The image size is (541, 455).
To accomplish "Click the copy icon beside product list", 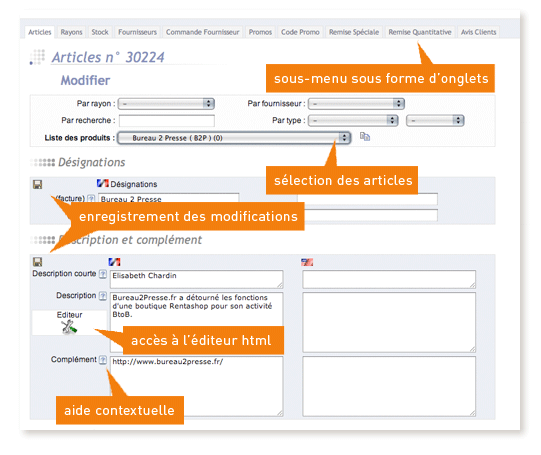I will tap(365, 137).
